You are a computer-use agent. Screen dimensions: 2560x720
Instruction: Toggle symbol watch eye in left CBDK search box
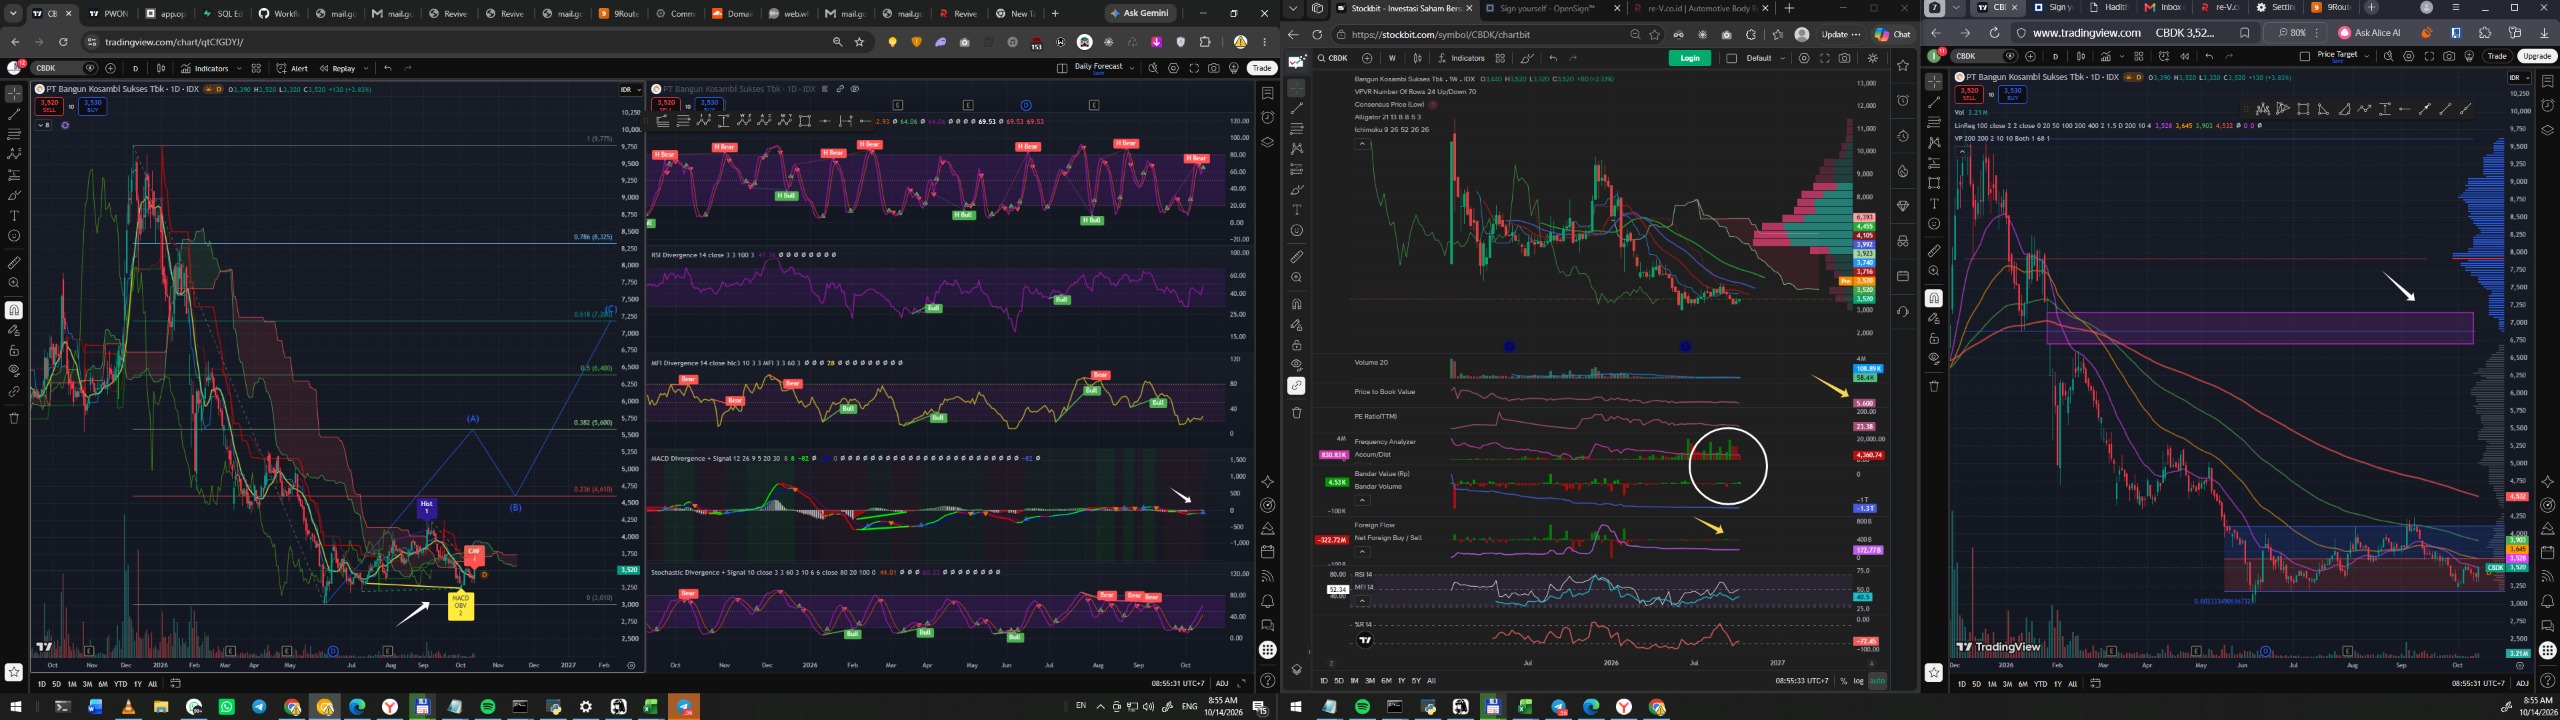(90, 68)
